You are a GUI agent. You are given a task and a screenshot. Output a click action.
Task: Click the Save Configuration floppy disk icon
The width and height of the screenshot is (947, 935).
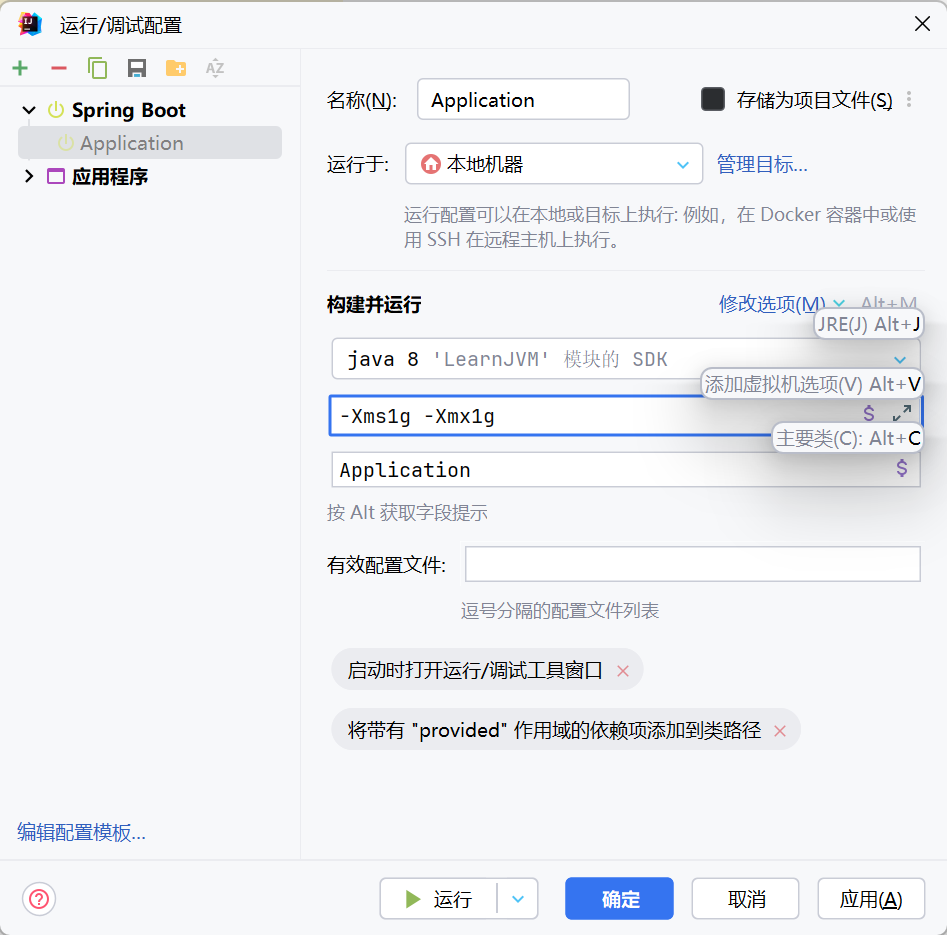137,68
